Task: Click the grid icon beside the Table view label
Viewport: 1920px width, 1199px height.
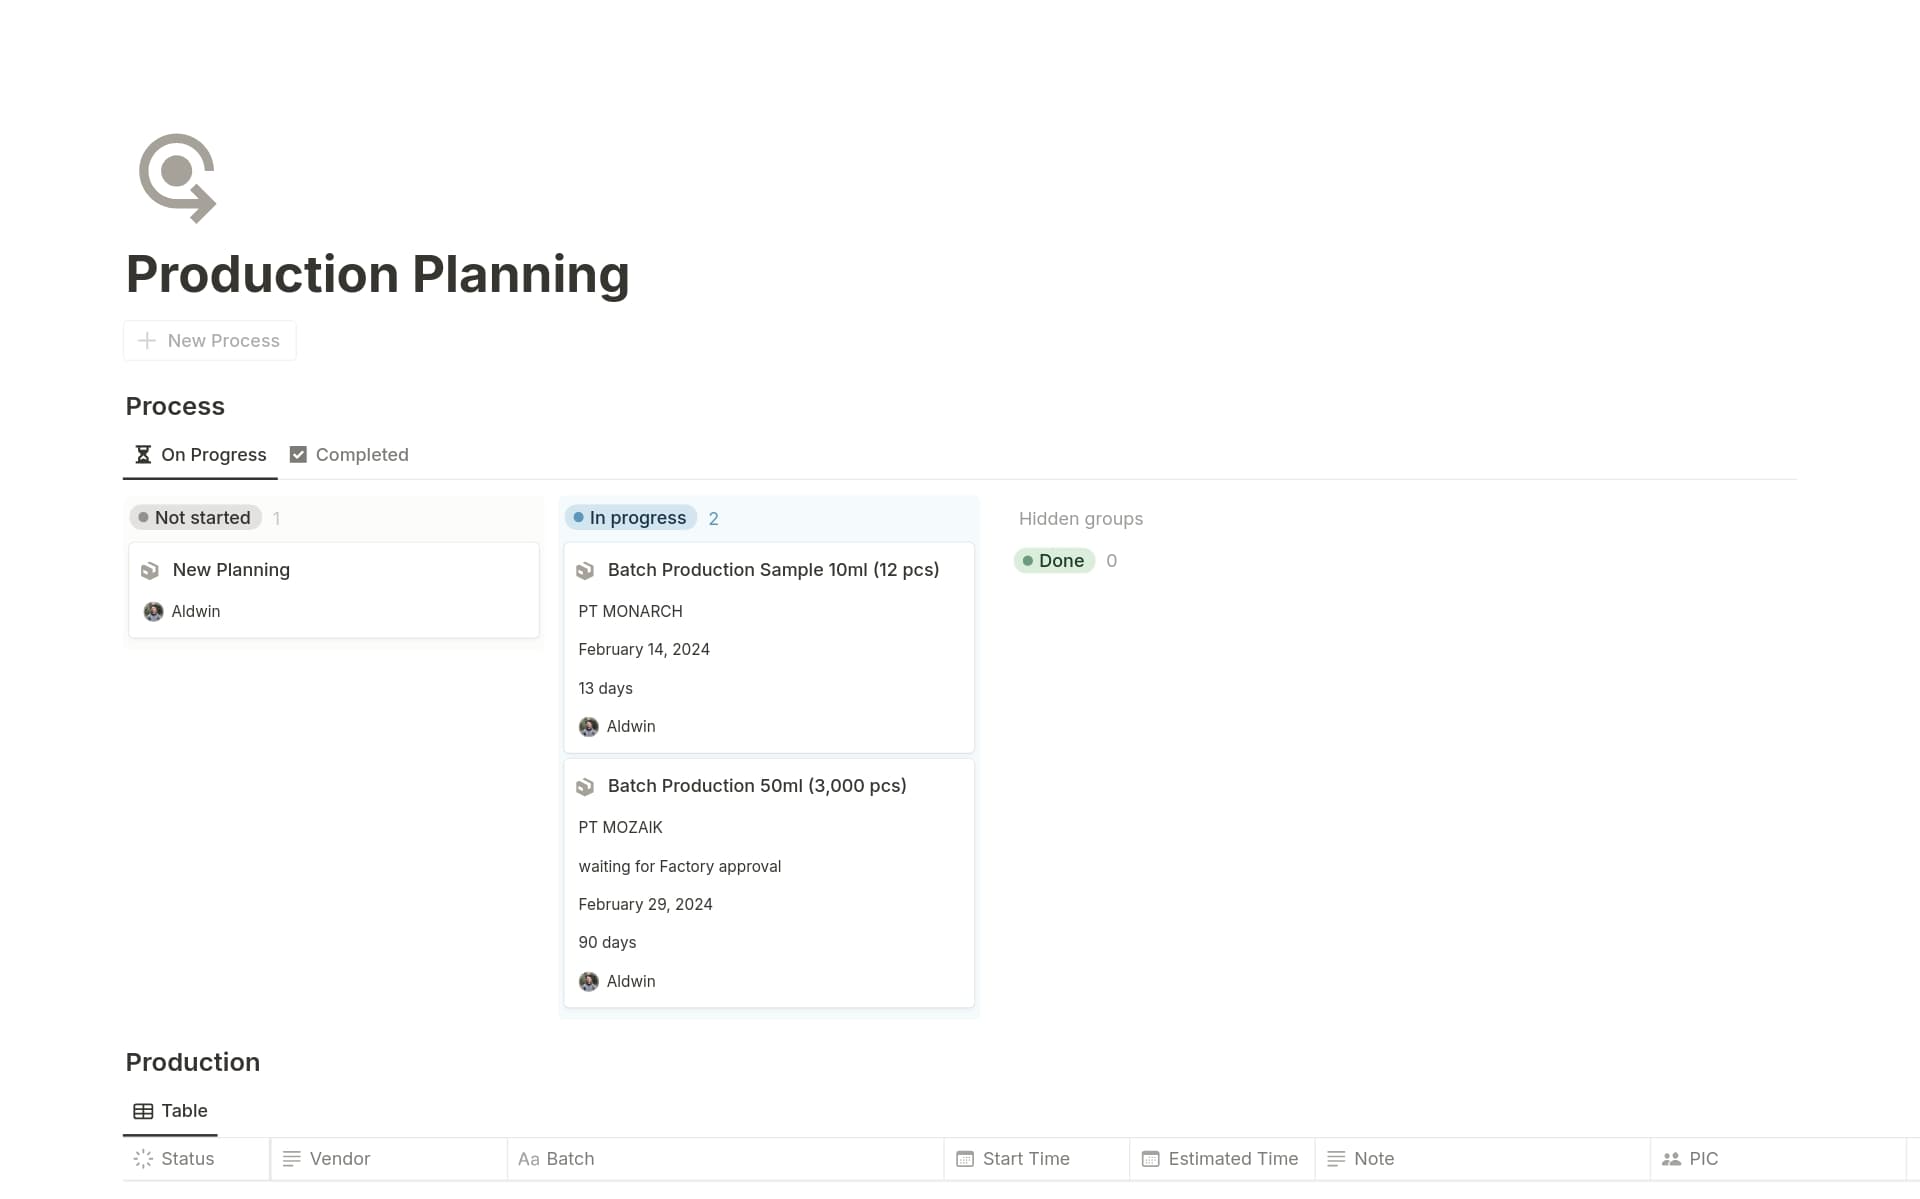Action: tap(141, 1111)
